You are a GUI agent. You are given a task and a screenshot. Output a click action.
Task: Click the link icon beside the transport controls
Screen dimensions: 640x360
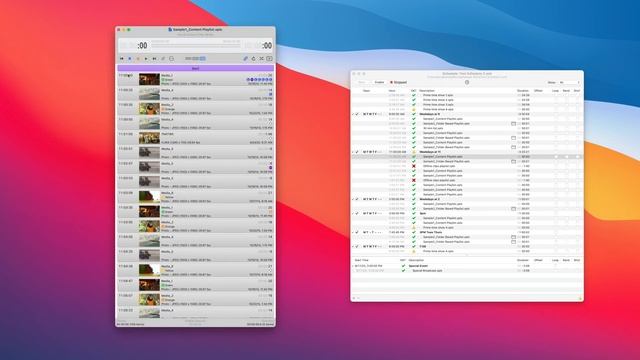coord(163,59)
